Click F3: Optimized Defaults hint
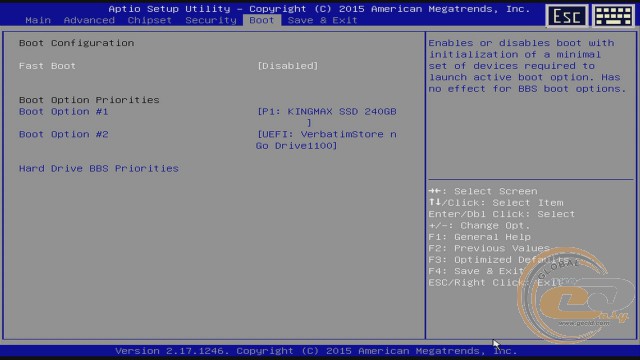Screen dimensions: 640x360 pyautogui.click(x=498, y=260)
